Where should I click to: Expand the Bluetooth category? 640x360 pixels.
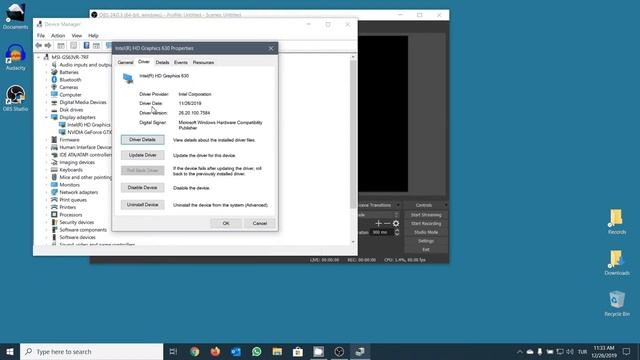(x=46, y=80)
